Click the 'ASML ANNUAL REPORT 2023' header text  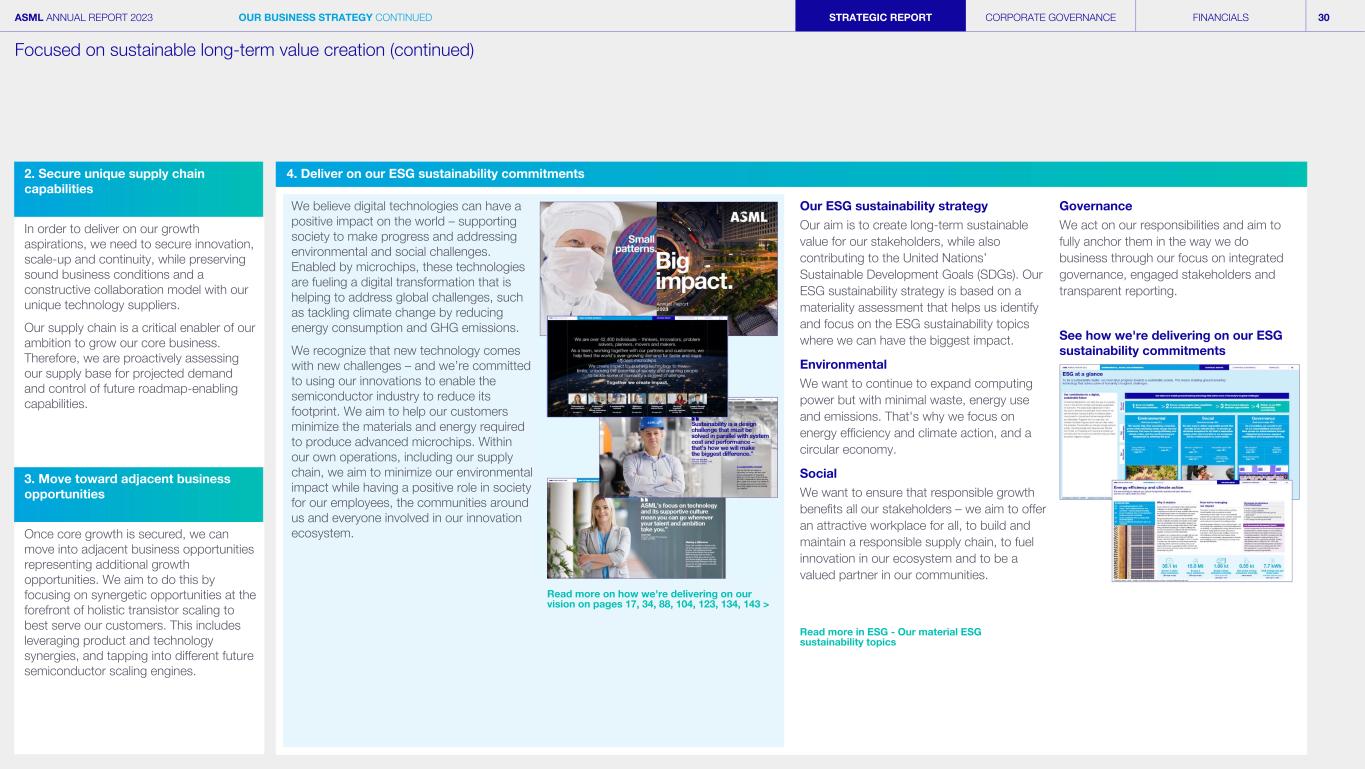[x=83, y=17]
